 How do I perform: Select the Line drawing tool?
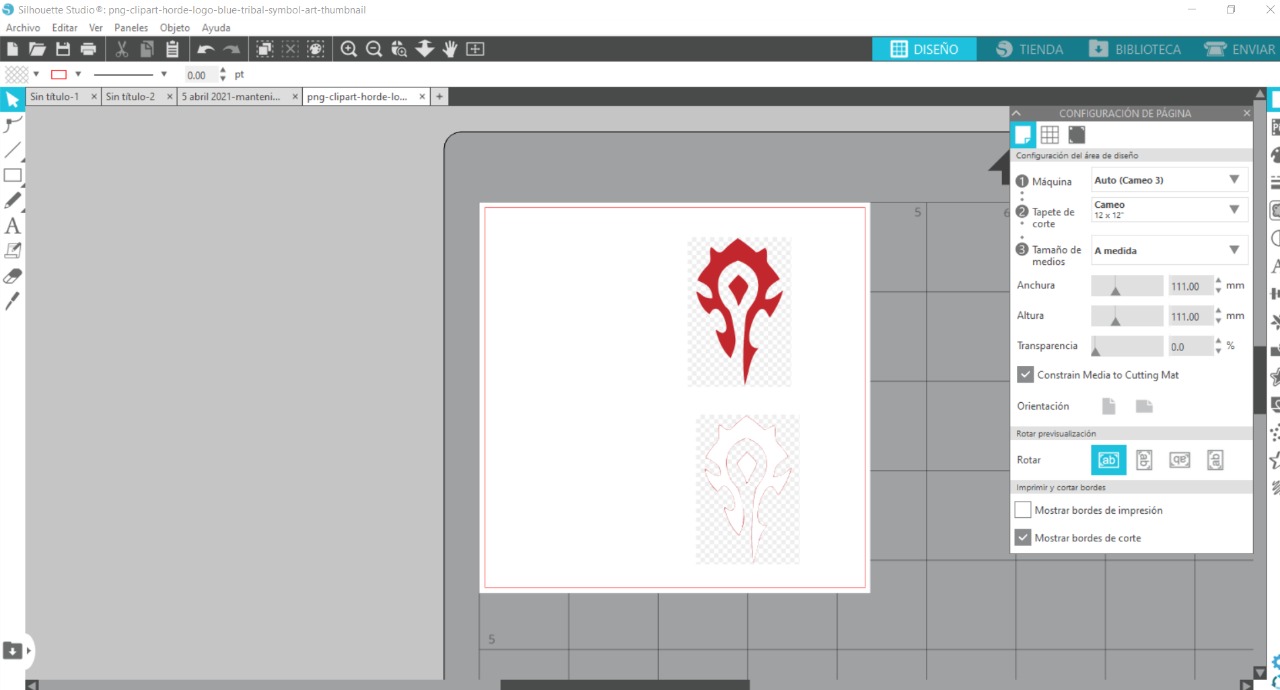tap(12, 150)
